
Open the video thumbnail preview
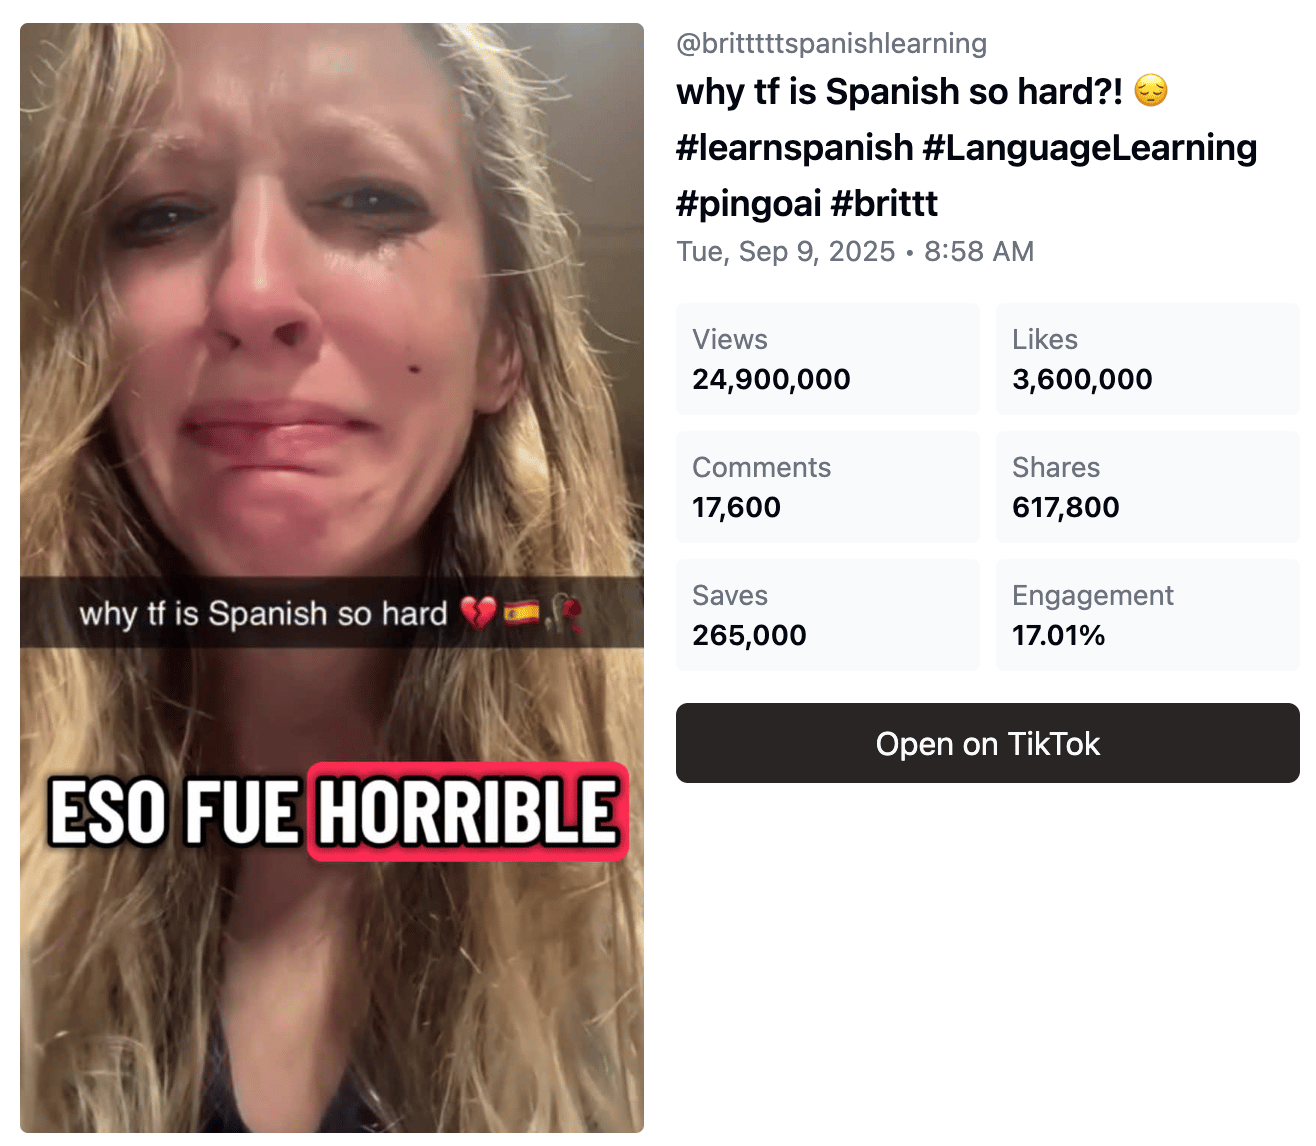(x=332, y=578)
